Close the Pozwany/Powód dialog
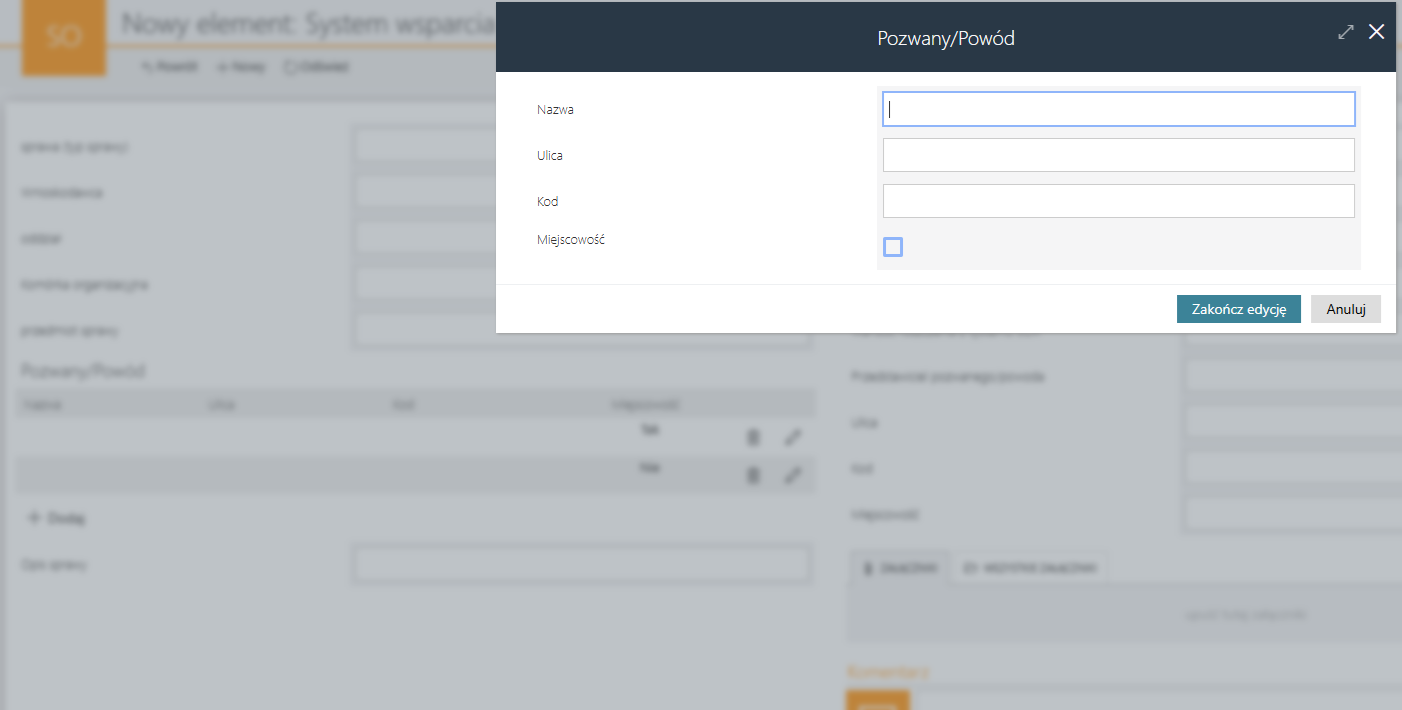The width and height of the screenshot is (1402, 710). (x=1377, y=32)
